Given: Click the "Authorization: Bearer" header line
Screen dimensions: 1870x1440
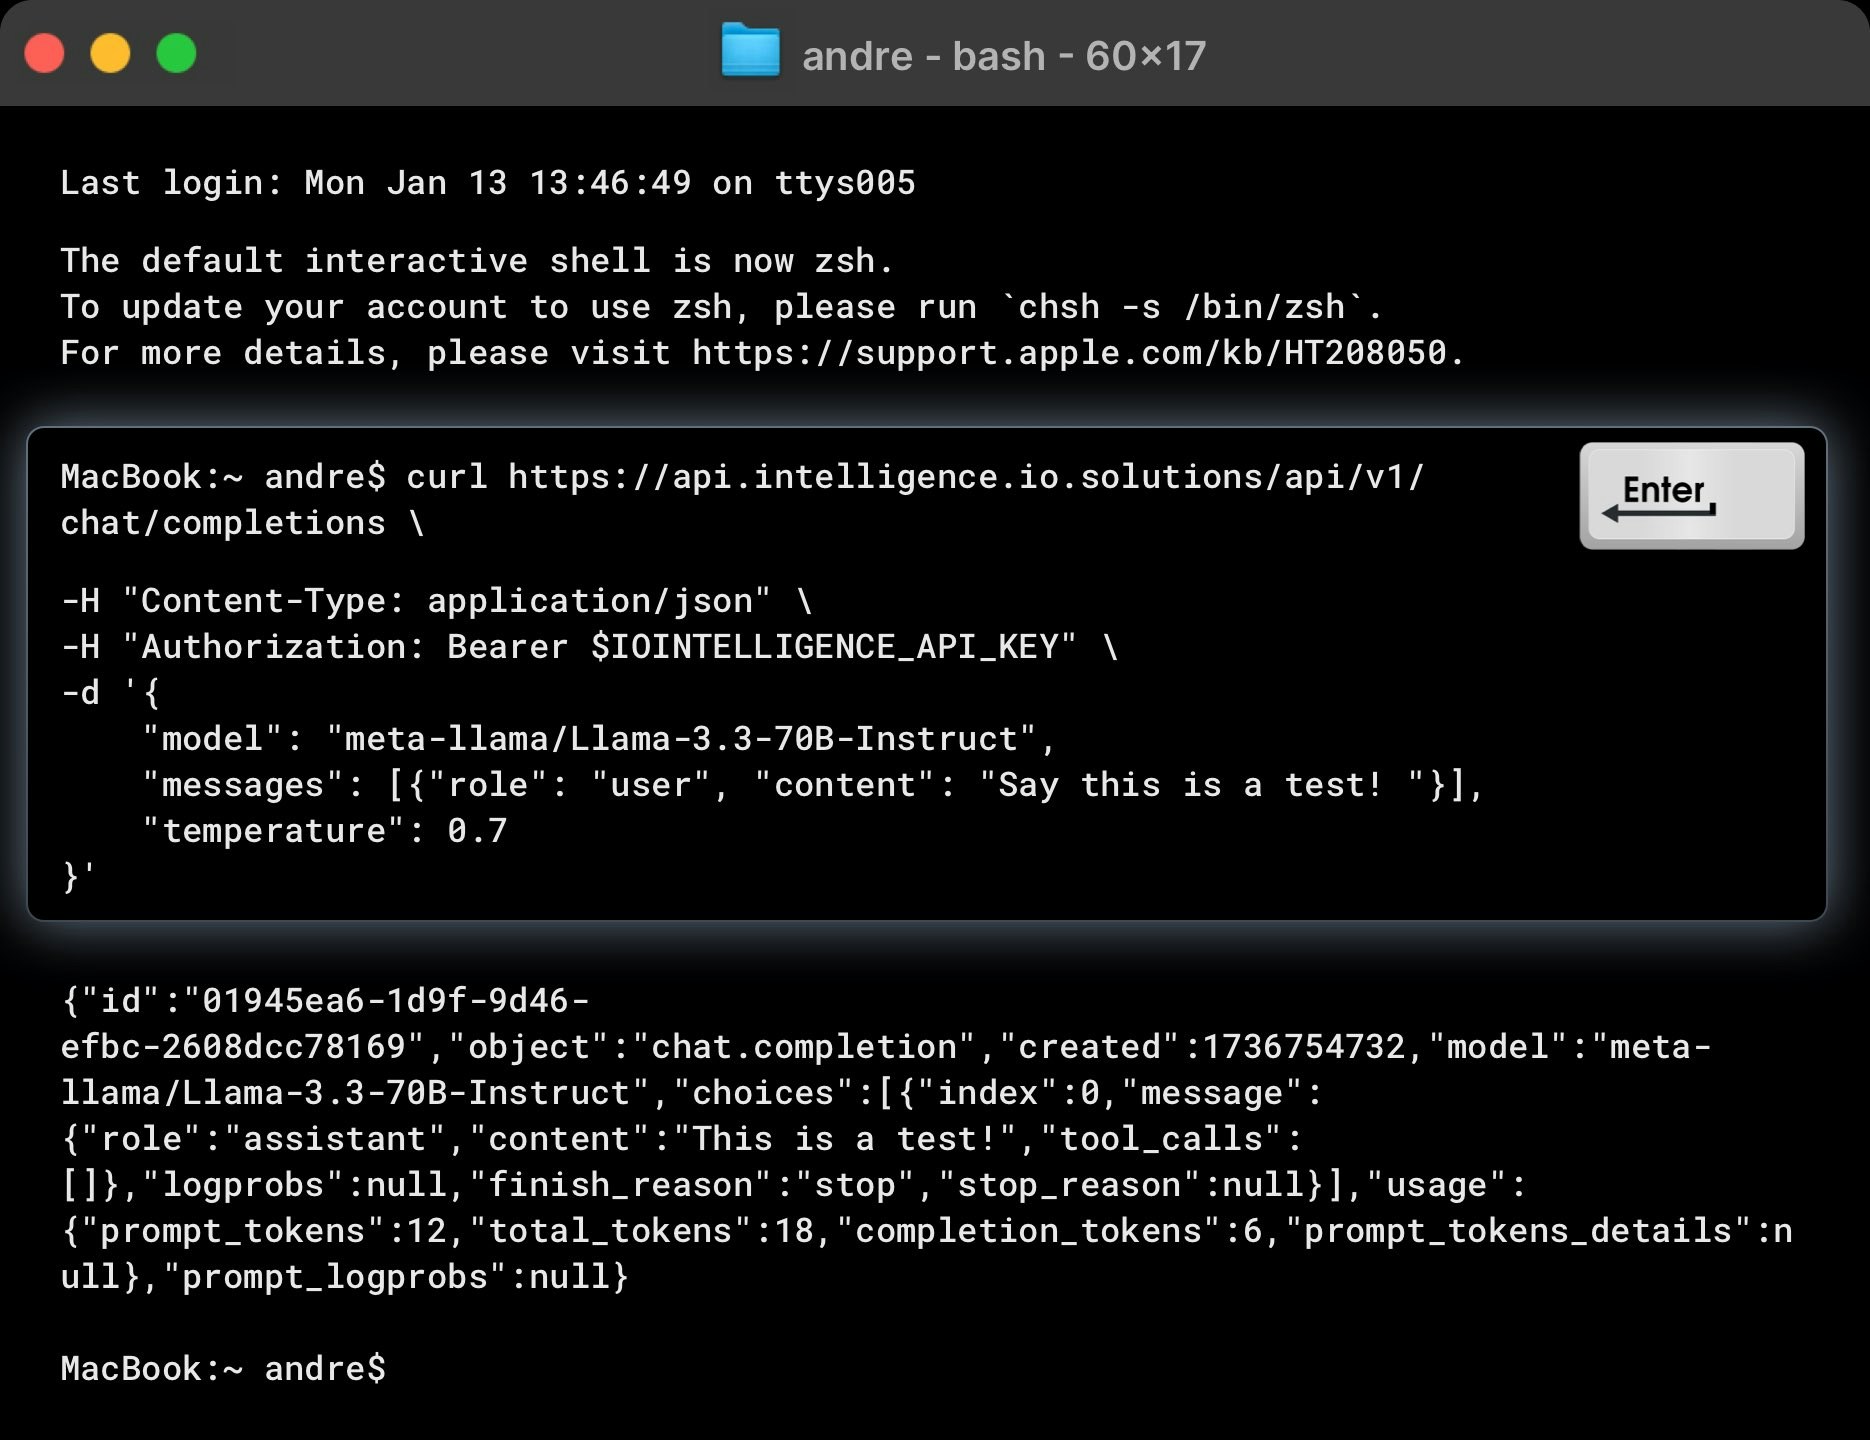Looking at the screenshot, I should [589, 647].
